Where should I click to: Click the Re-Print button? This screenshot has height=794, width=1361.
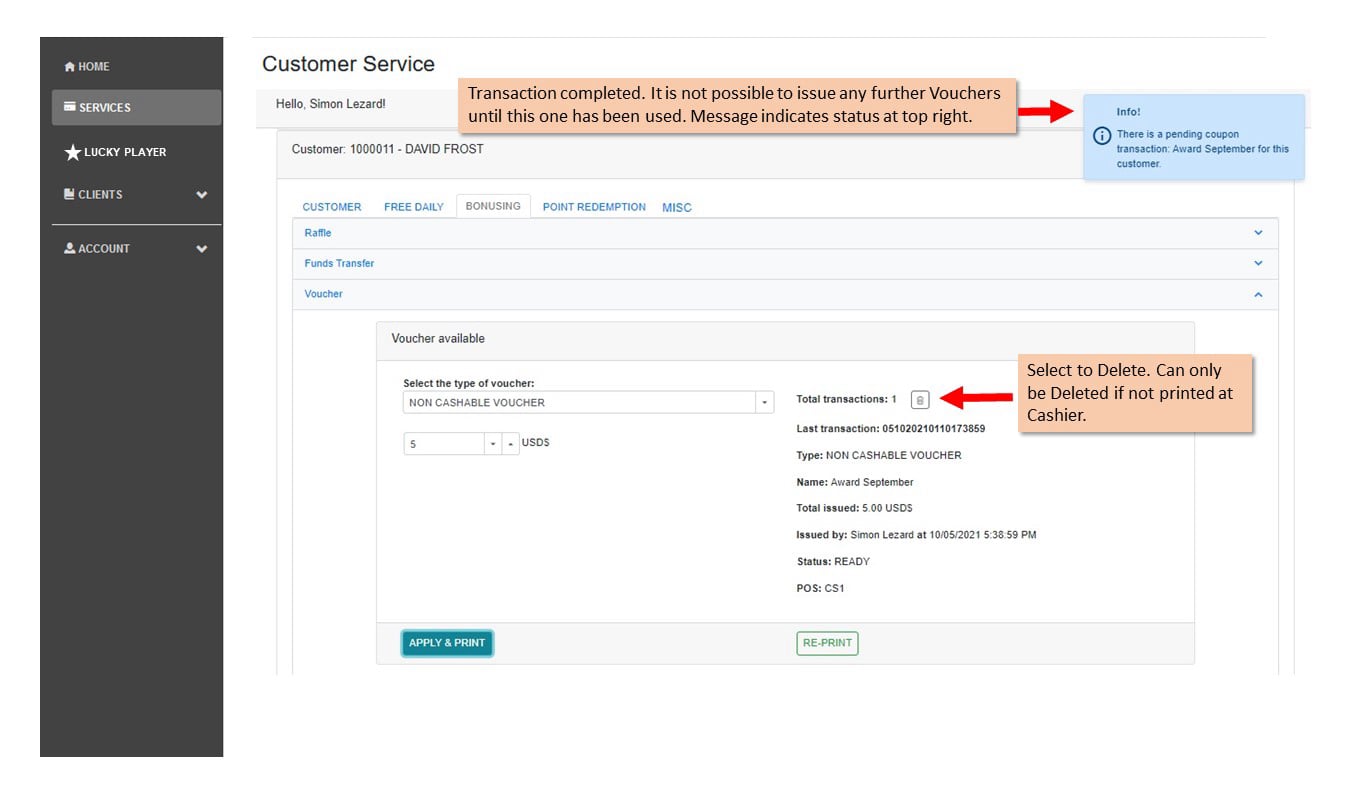[x=827, y=643]
